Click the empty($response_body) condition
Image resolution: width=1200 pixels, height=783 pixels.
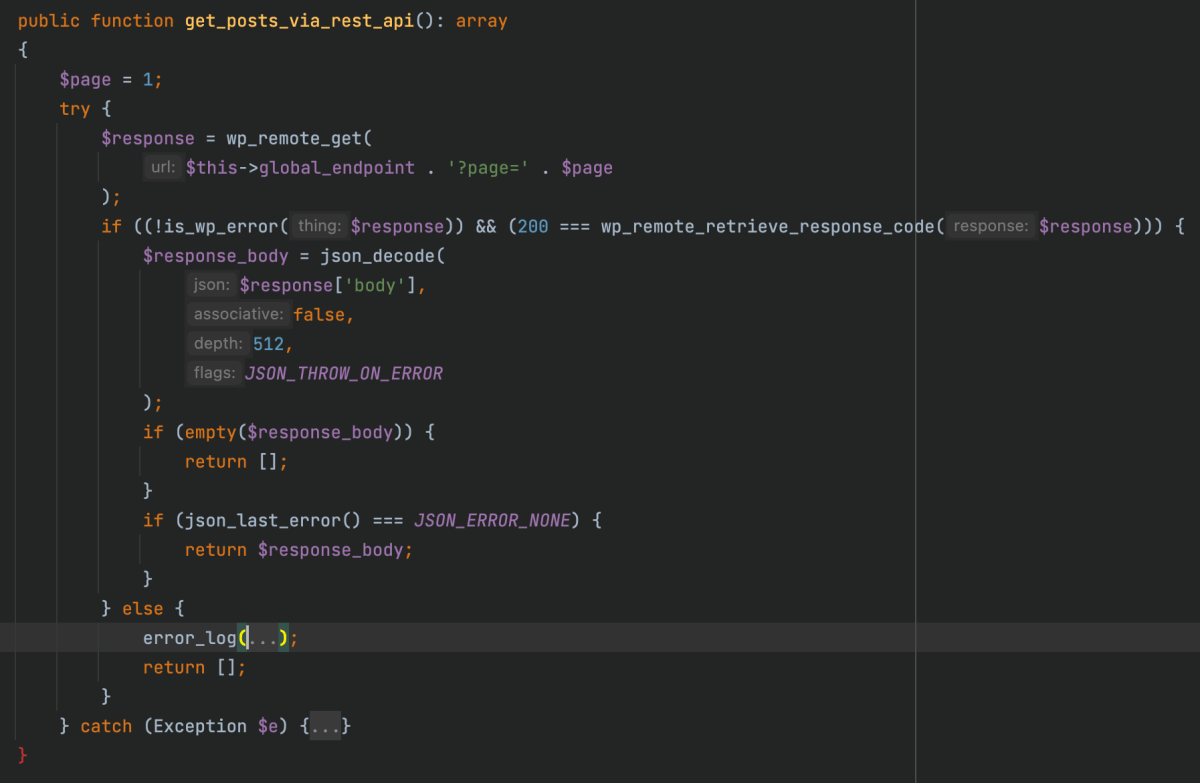click(295, 433)
